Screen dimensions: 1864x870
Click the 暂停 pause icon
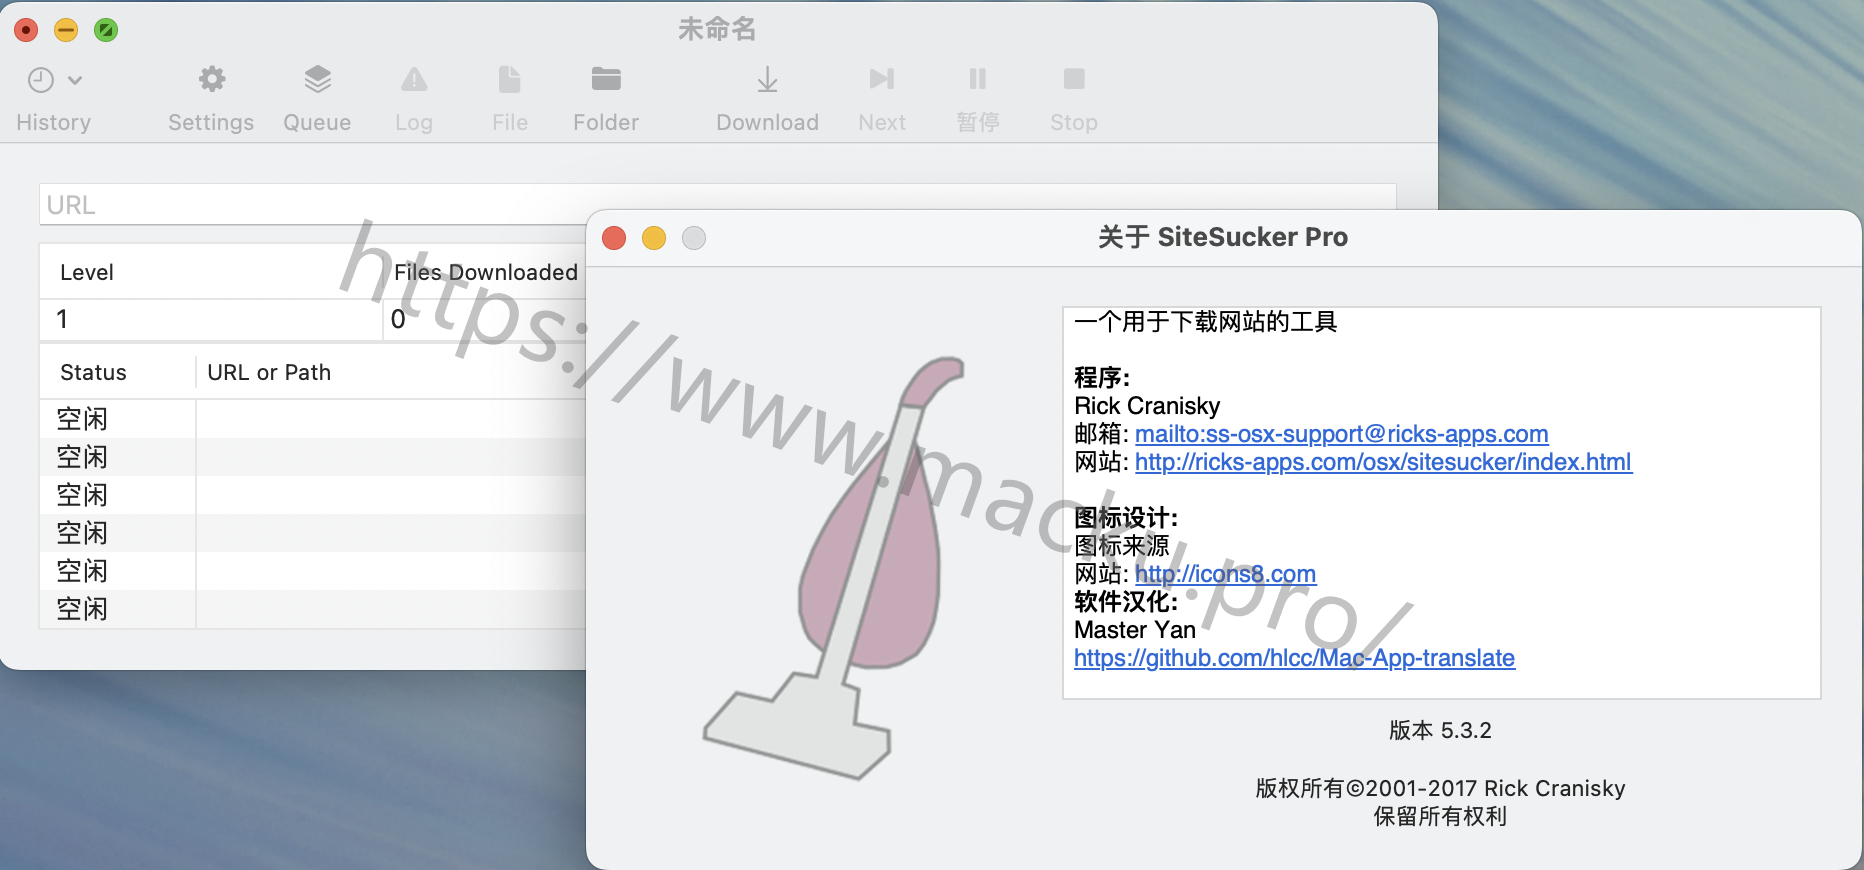point(978,79)
